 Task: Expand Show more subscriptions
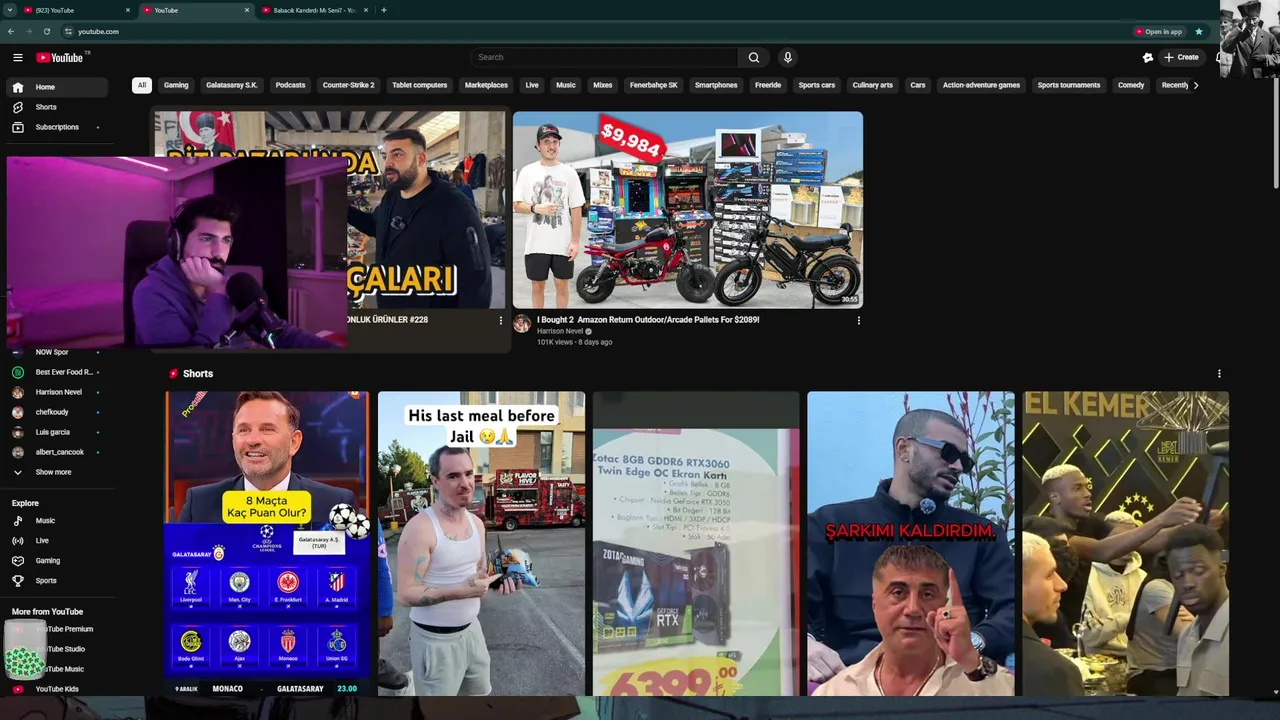(57, 472)
